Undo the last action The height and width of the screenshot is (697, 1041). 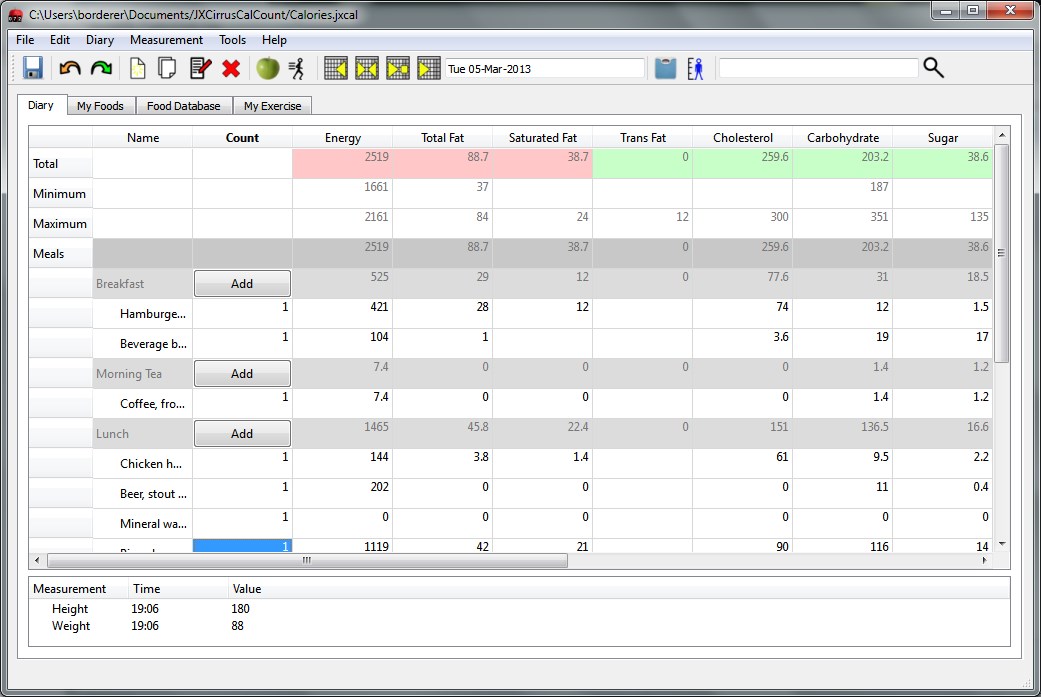pyautogui.click(x=70, y=68)
